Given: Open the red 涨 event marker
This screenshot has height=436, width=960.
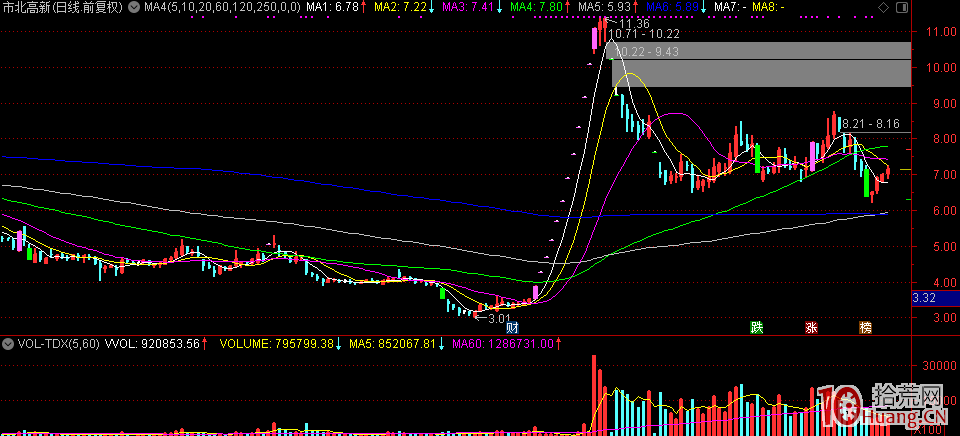Looking at the screenshot, I should [811, 328].
